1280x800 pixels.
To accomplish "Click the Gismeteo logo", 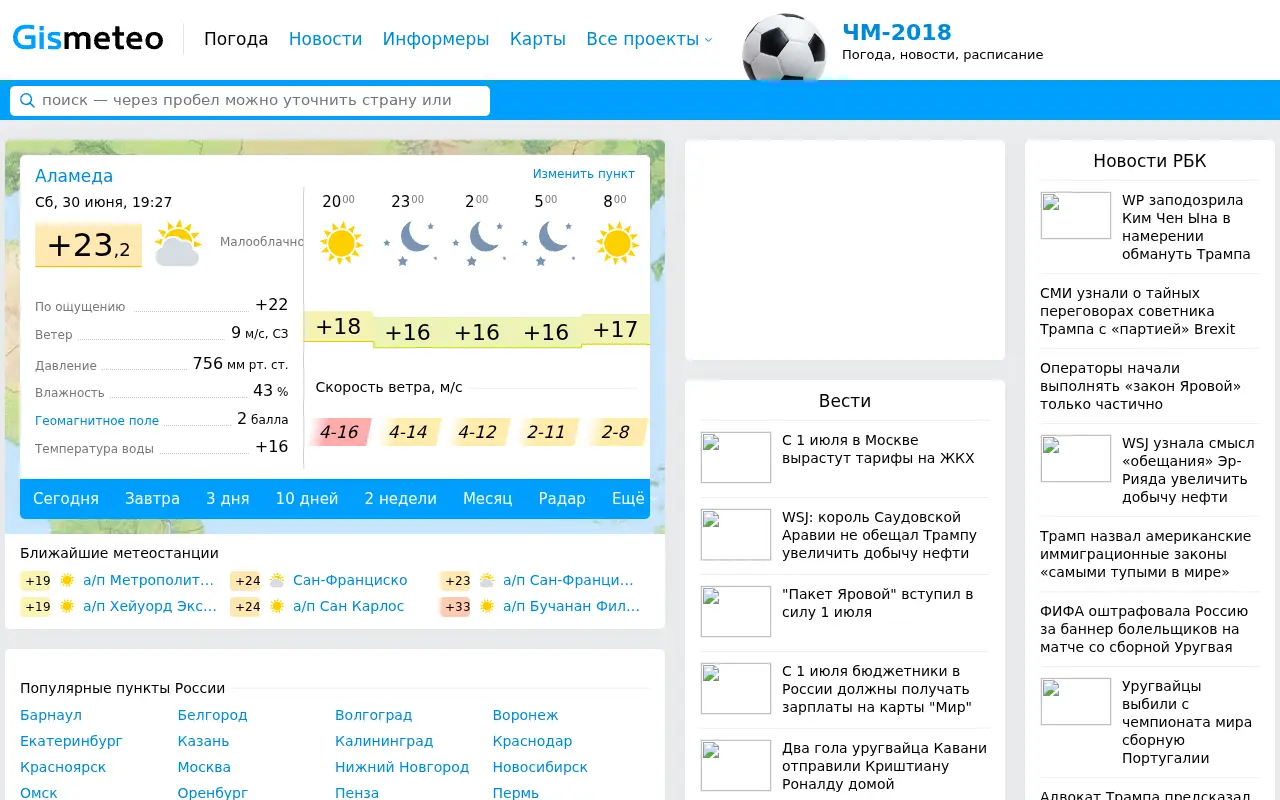I will coord(88,39).
